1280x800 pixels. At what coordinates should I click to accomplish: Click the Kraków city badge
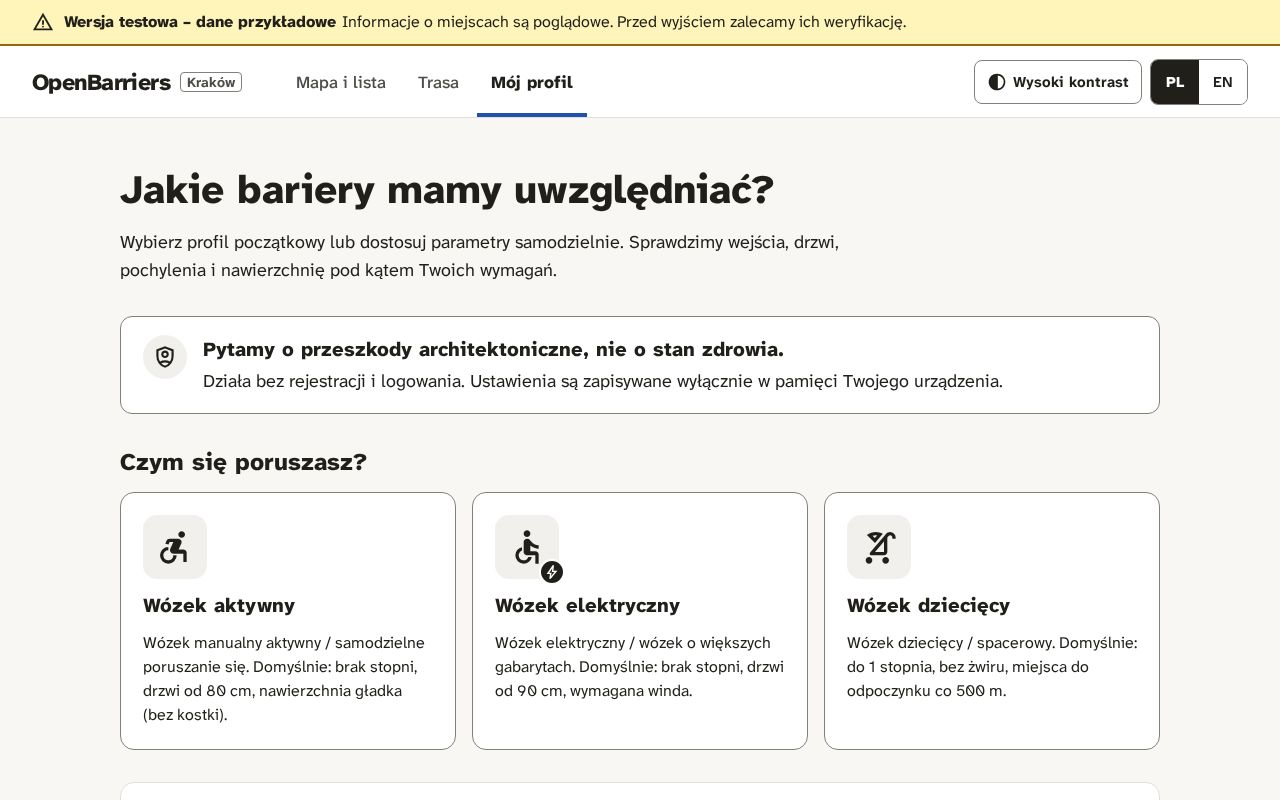click(x=211, y=82)
